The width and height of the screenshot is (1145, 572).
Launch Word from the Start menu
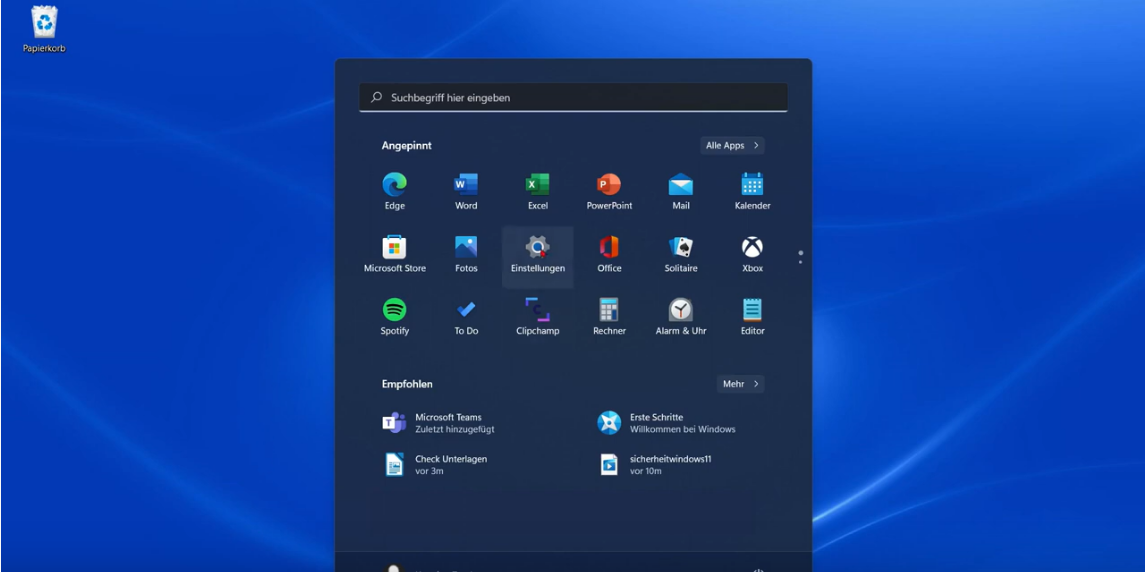tap(466, 191)
